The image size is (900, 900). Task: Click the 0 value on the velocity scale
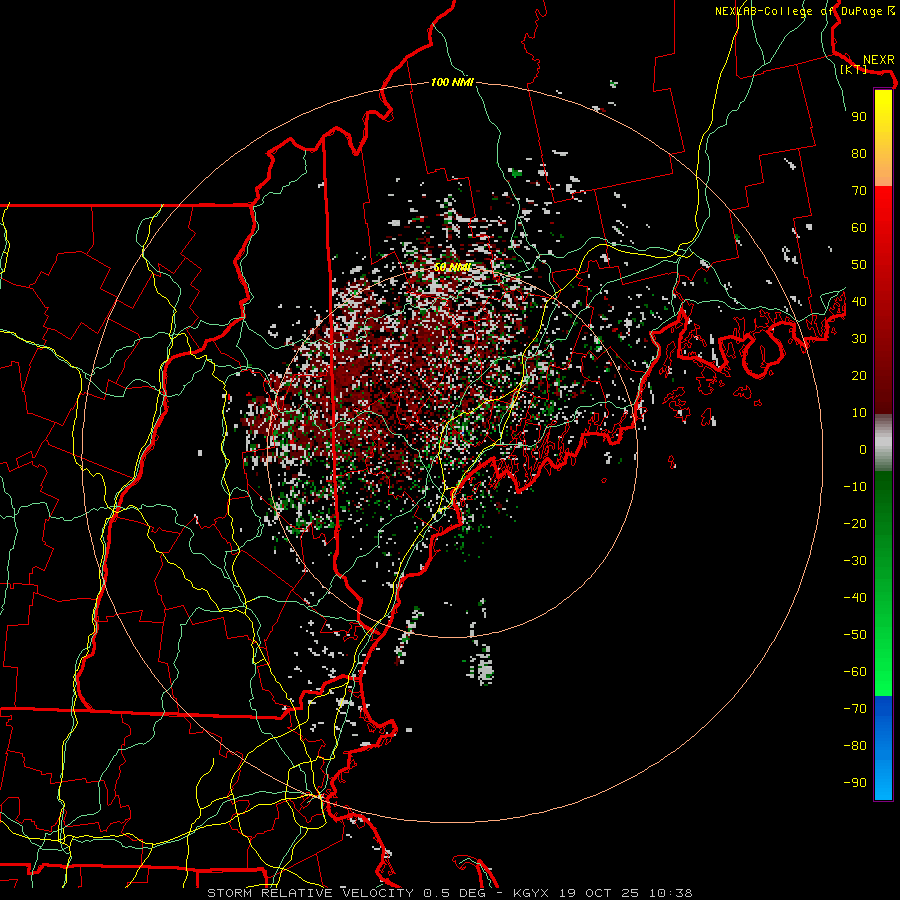pyautogui.click(x=863, y=449)
